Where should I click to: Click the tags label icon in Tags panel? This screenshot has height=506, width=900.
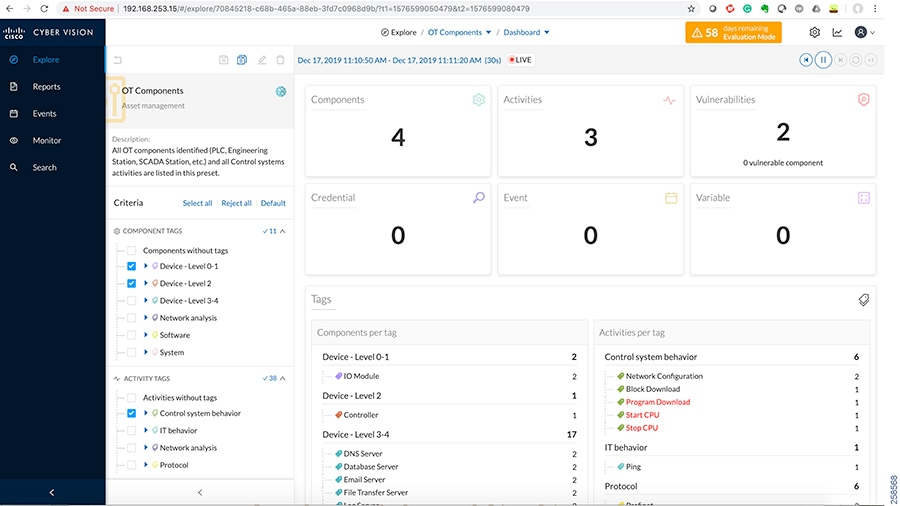pos(863,299)
